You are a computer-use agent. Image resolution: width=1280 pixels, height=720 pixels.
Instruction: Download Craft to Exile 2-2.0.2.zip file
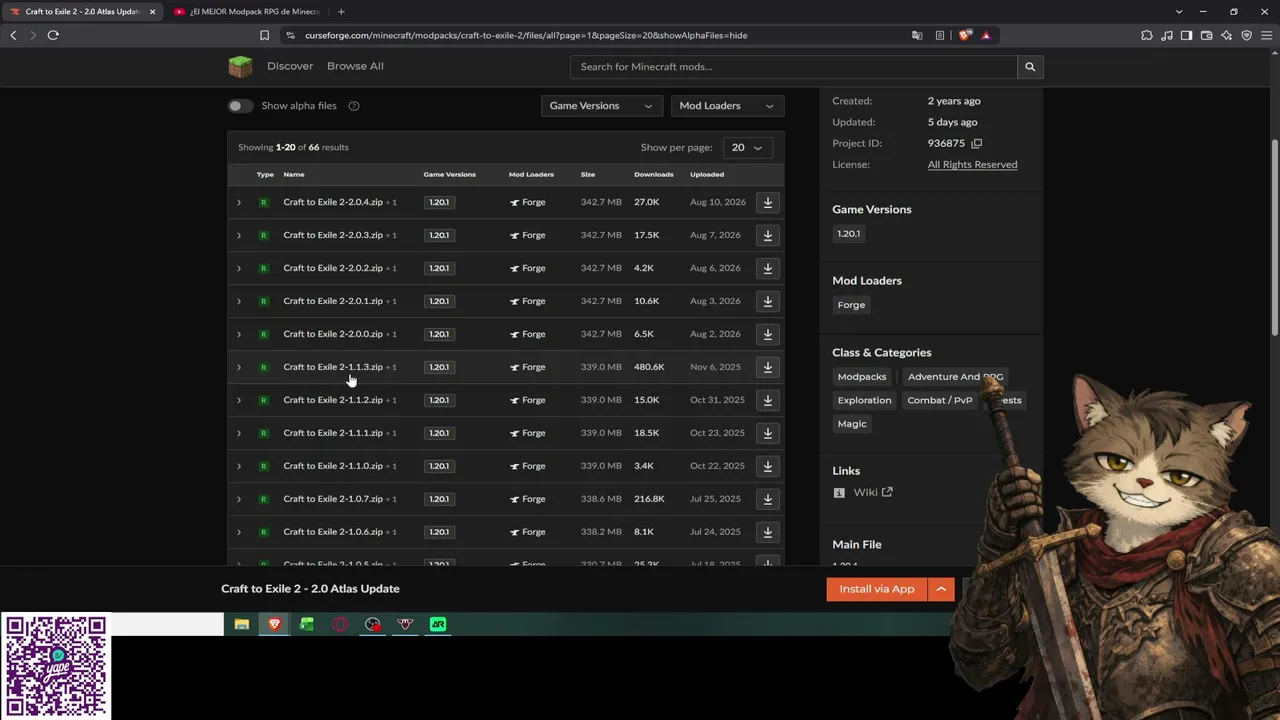[x=768, y=268]
